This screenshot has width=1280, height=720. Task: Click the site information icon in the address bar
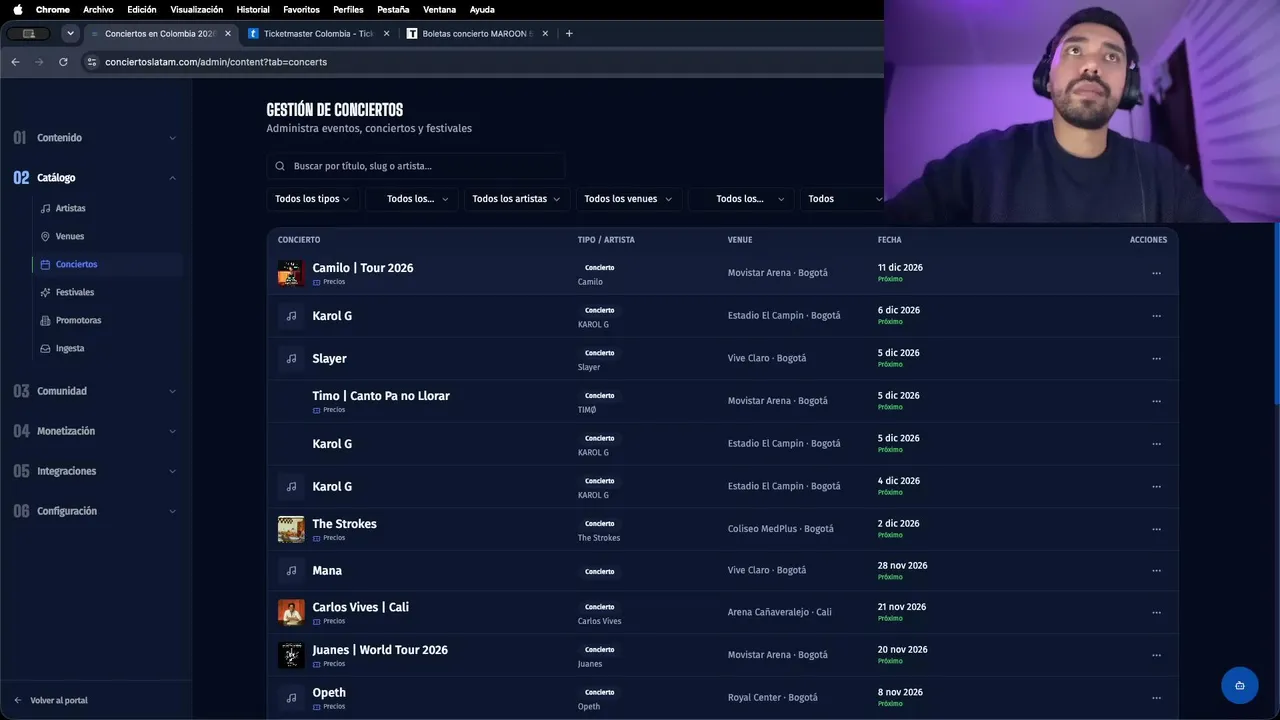coord(92,62)
